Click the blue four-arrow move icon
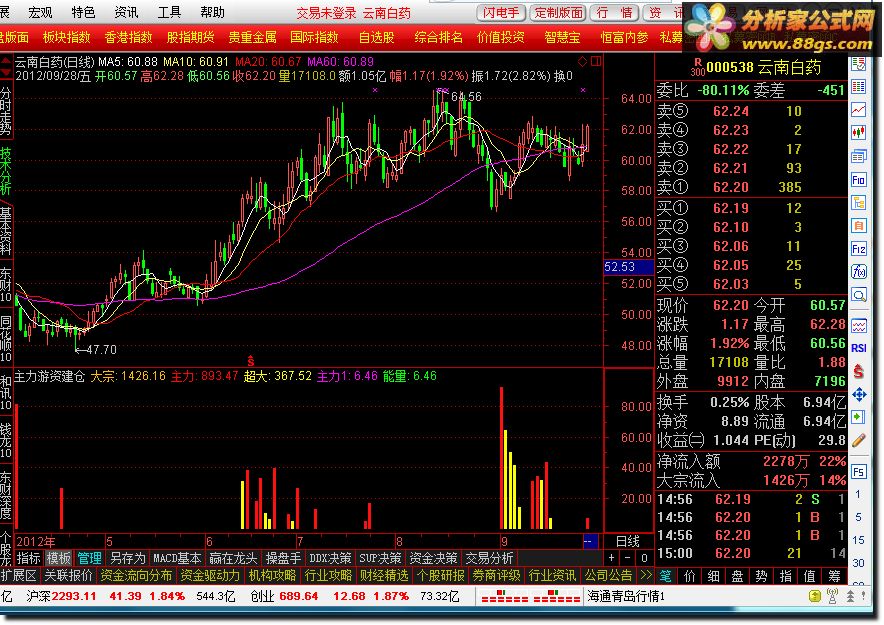This screenshot has width=884, height=625. click(859, 394)
